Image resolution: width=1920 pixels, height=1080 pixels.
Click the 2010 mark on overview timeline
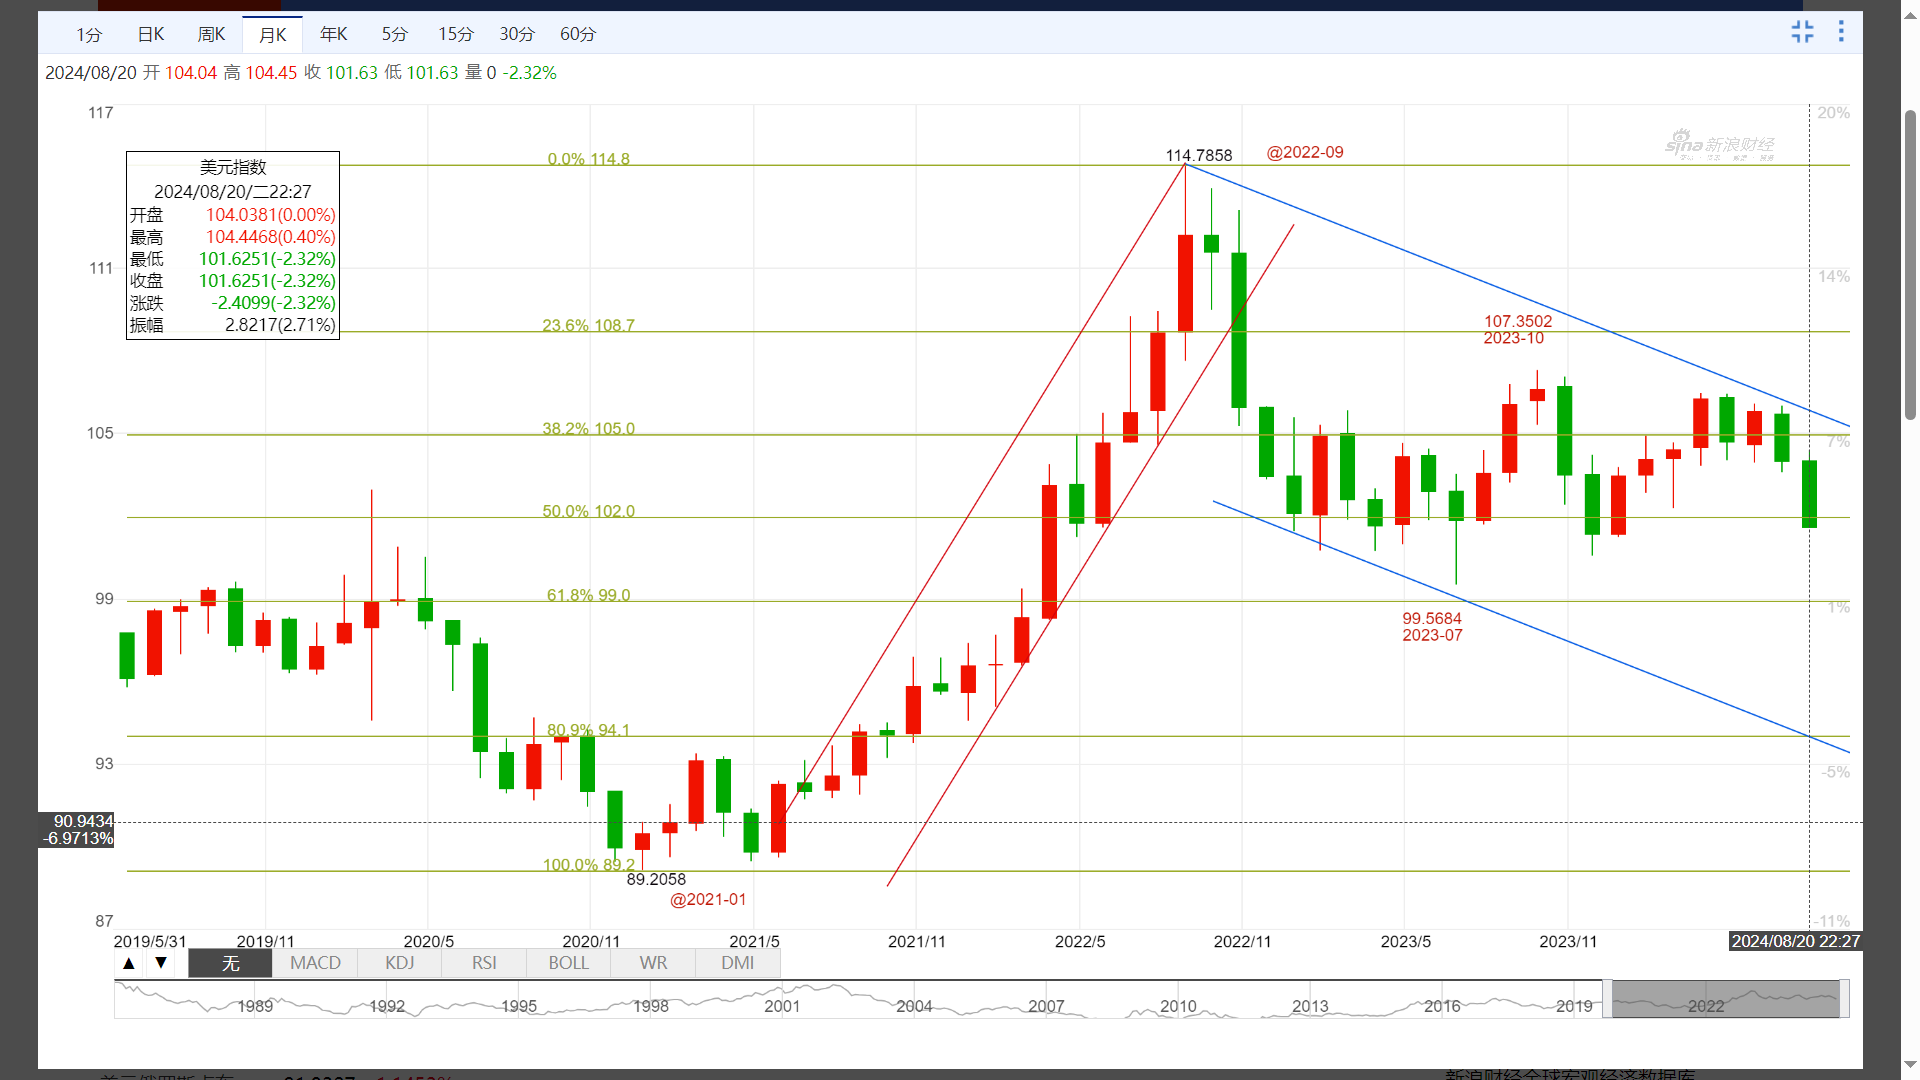1178,1006
